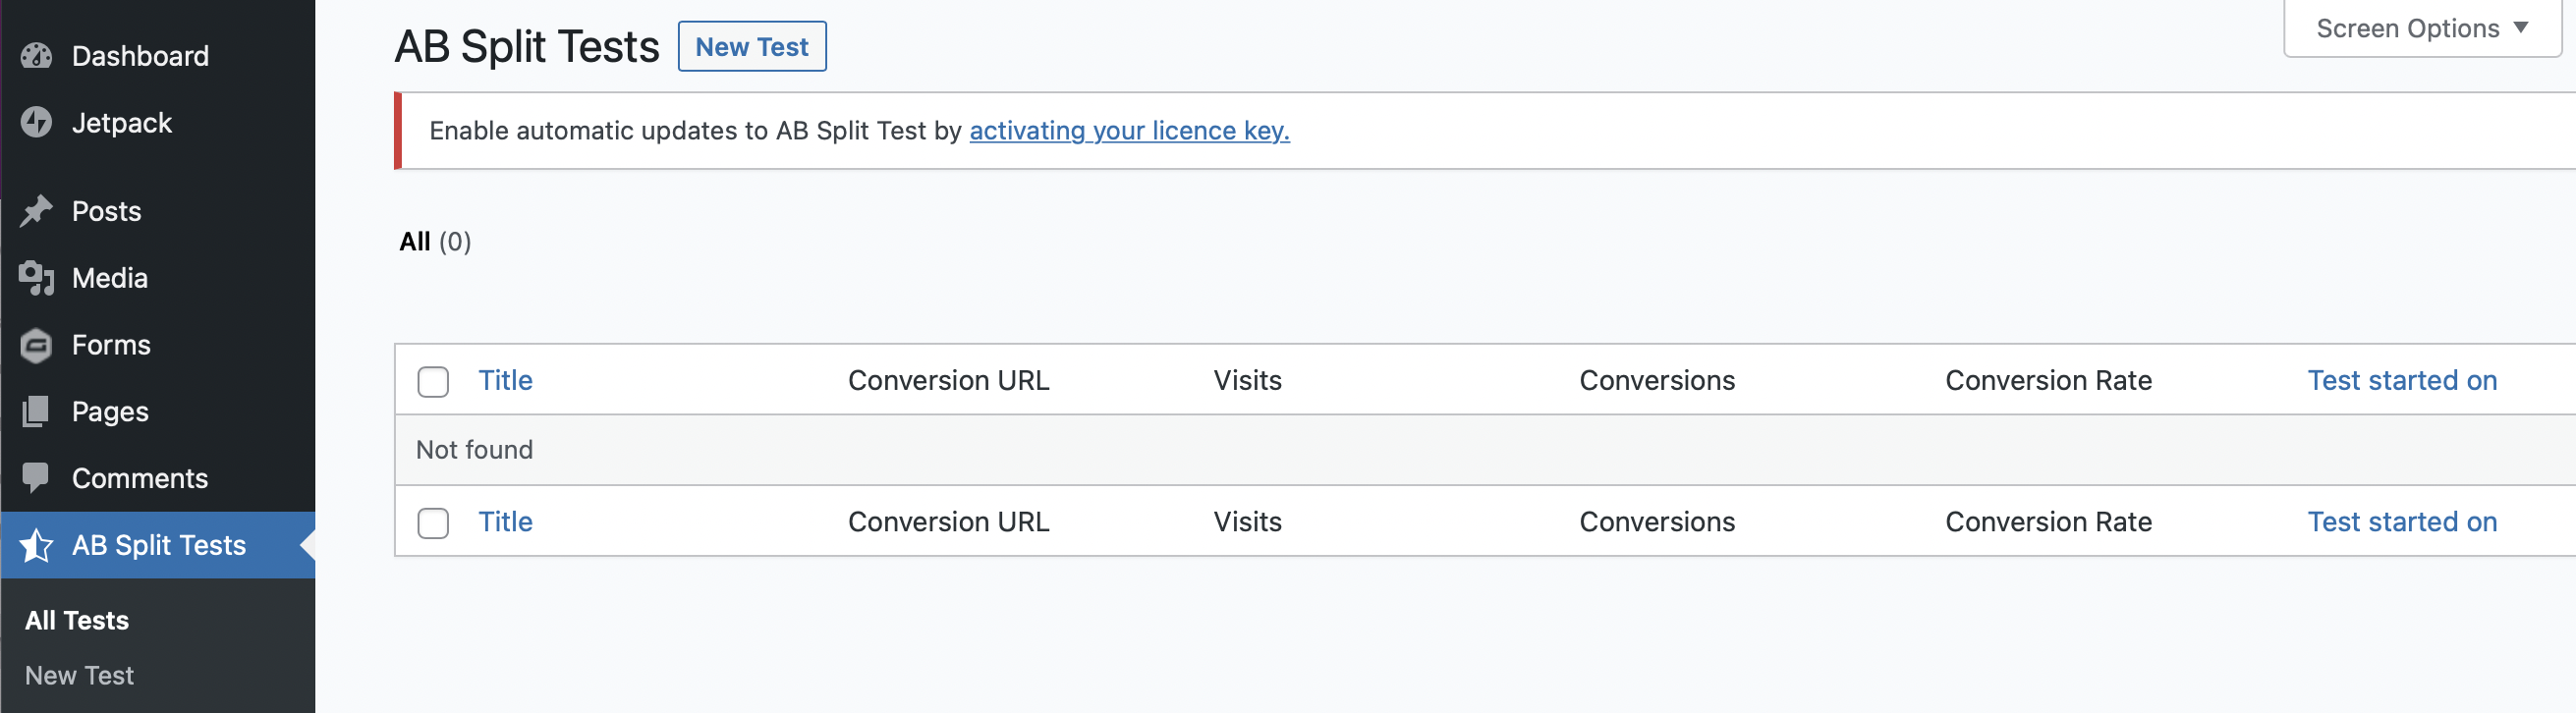The image size is (2576, 713).
Task: Click the AB Split Tests star icon
Action: pyautogui.click(x=36, y=545)
